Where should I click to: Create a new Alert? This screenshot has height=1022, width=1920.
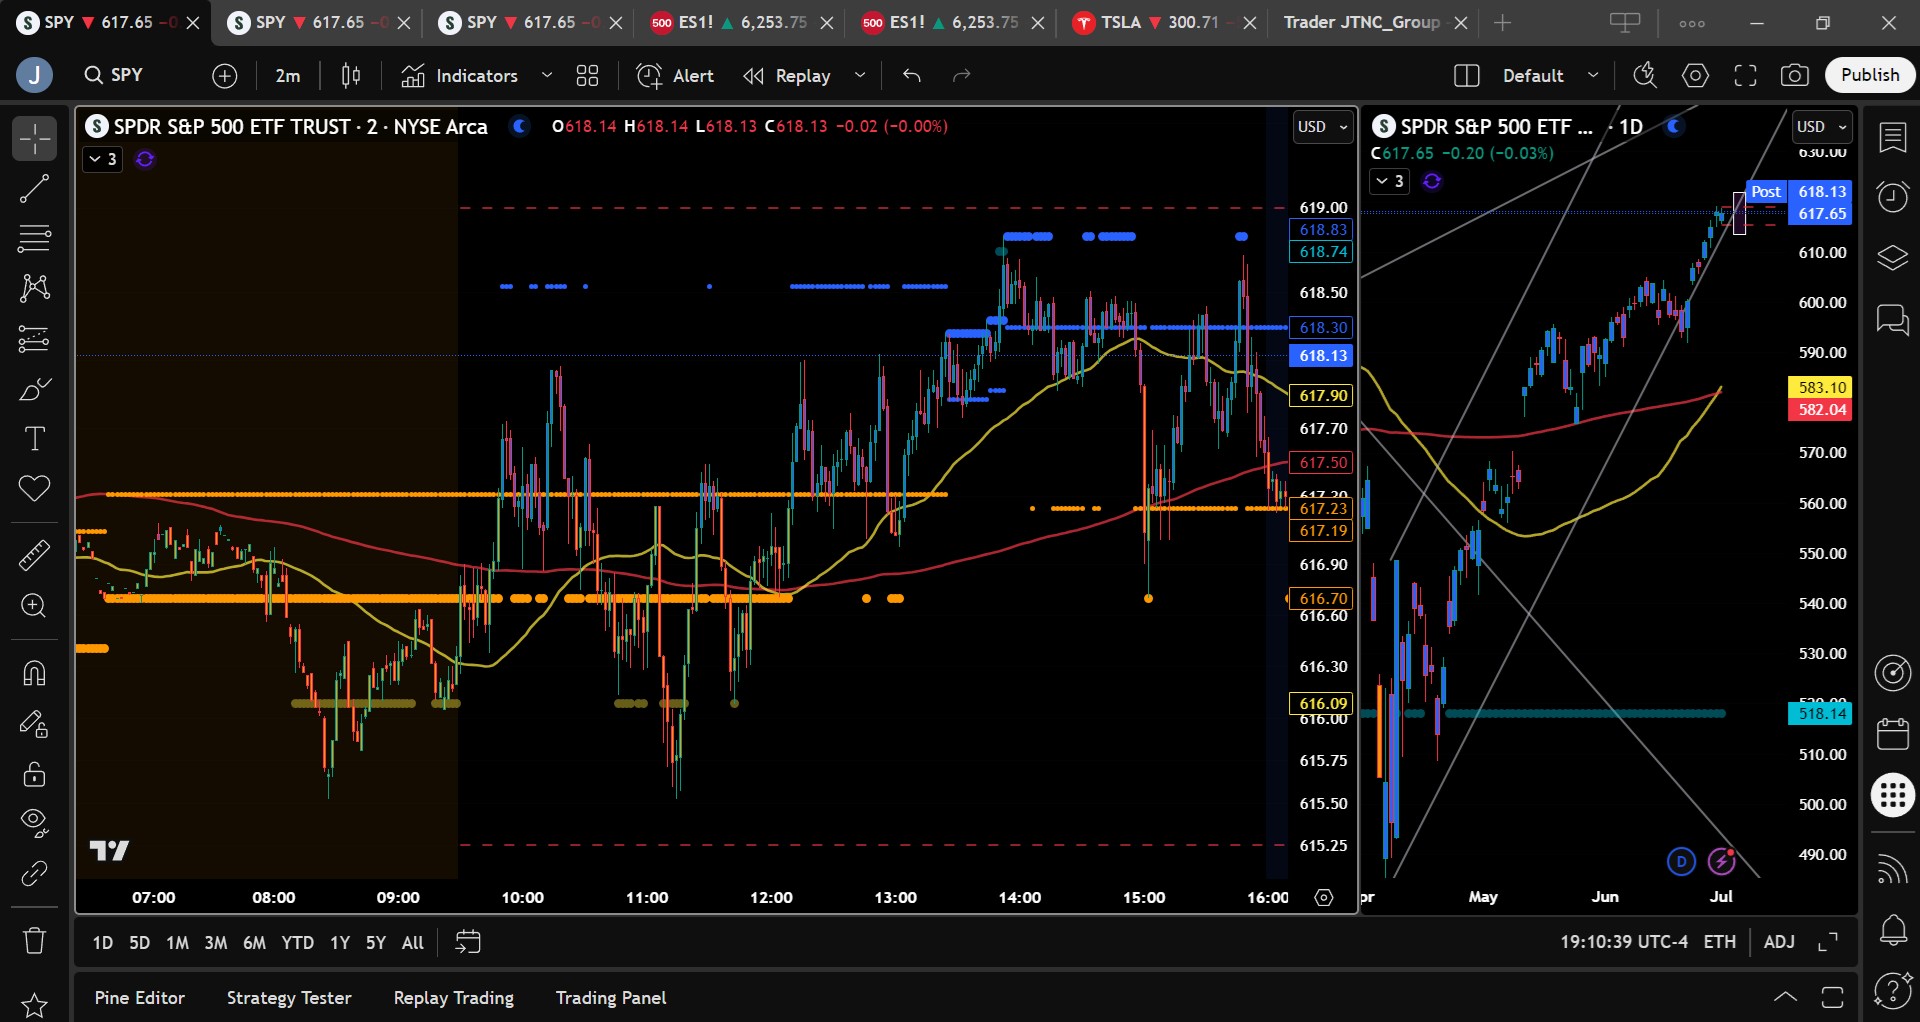coord(675,75)
